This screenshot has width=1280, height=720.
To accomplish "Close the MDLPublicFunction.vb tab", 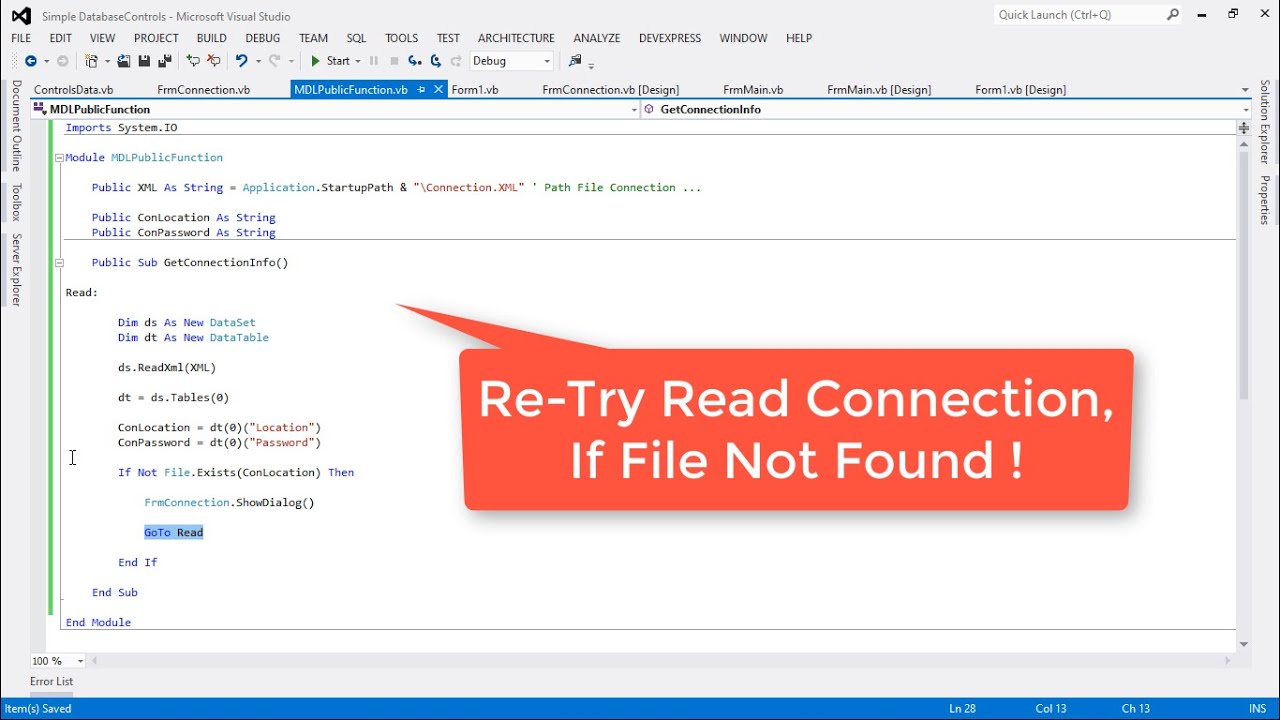I will [x=438, y=90].
